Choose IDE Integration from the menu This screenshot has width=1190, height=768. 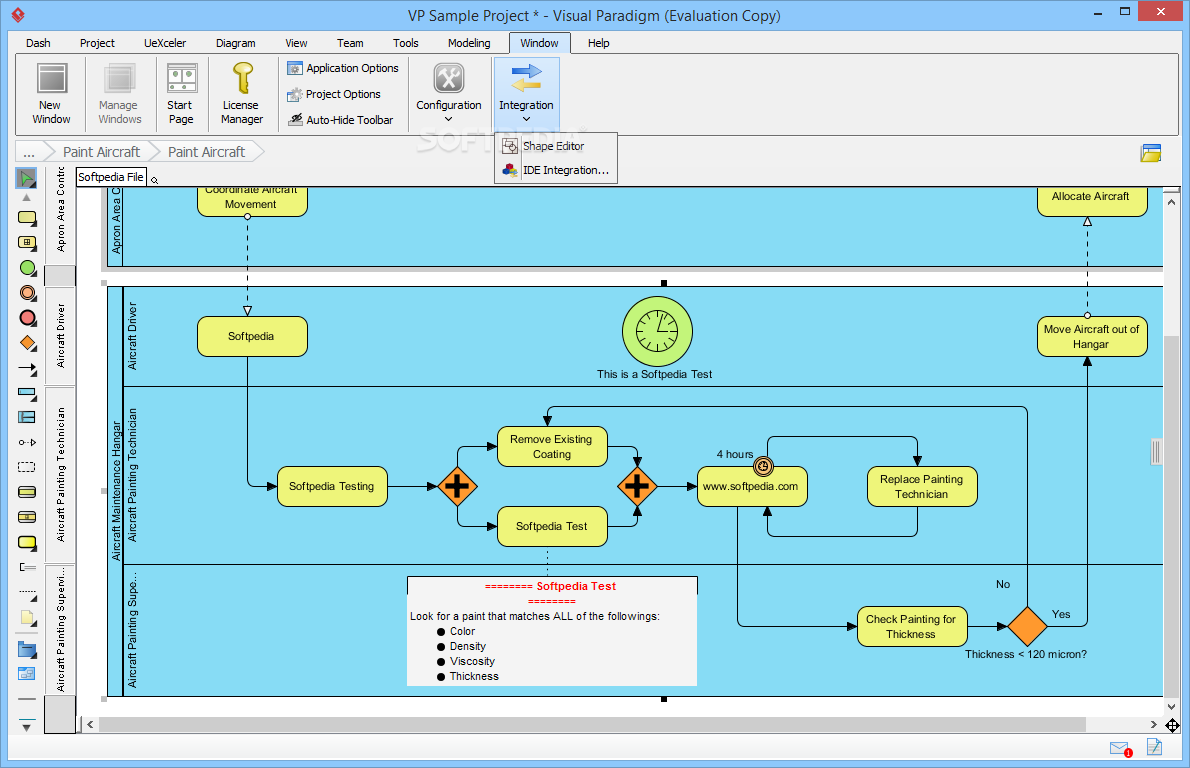click(555, 170)
